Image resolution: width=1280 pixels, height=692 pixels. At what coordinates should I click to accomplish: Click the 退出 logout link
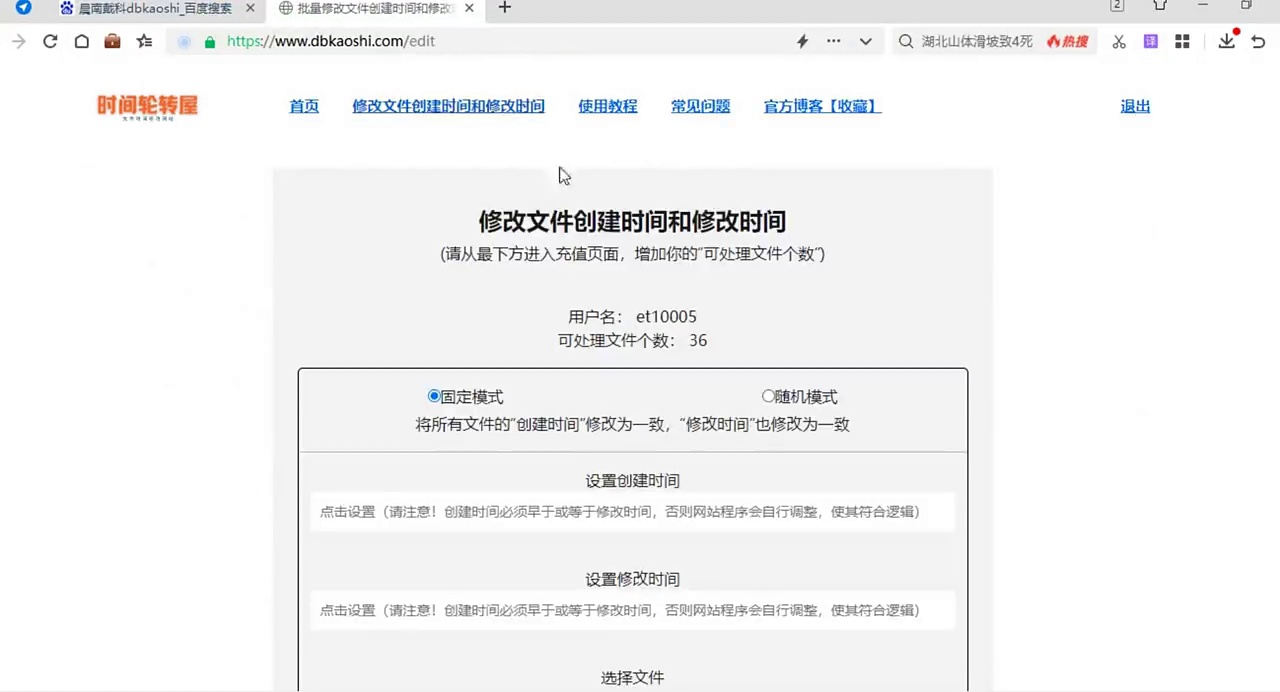pos(1135,106)
